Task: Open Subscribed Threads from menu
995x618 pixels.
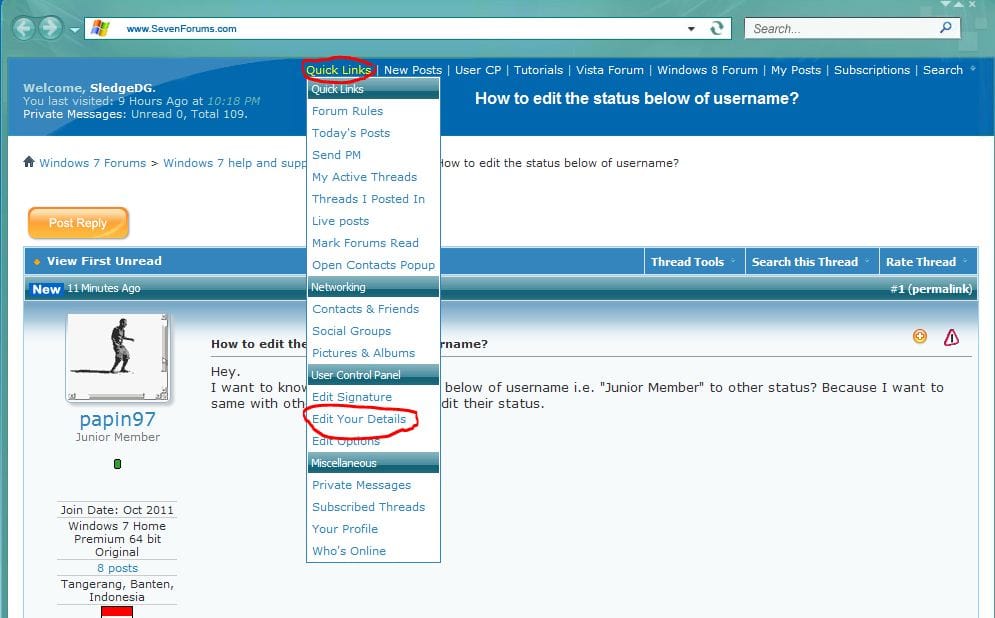Action: click(368, 507)
